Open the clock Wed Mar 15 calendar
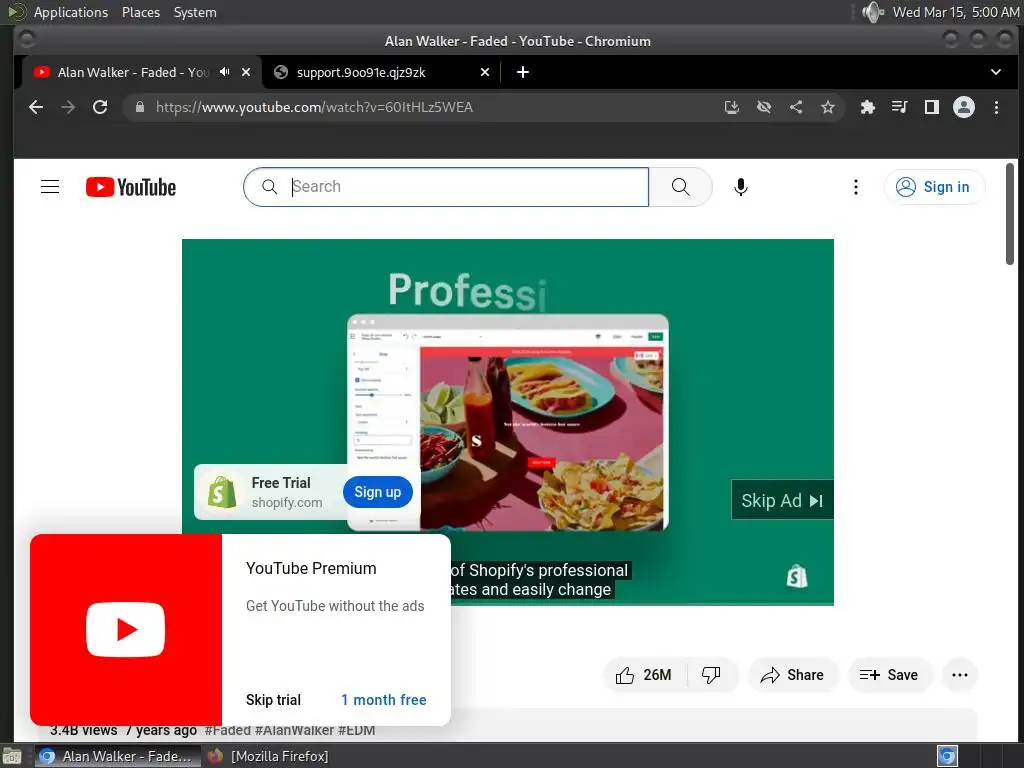The image size is (1024, 768). coord(955,12)
